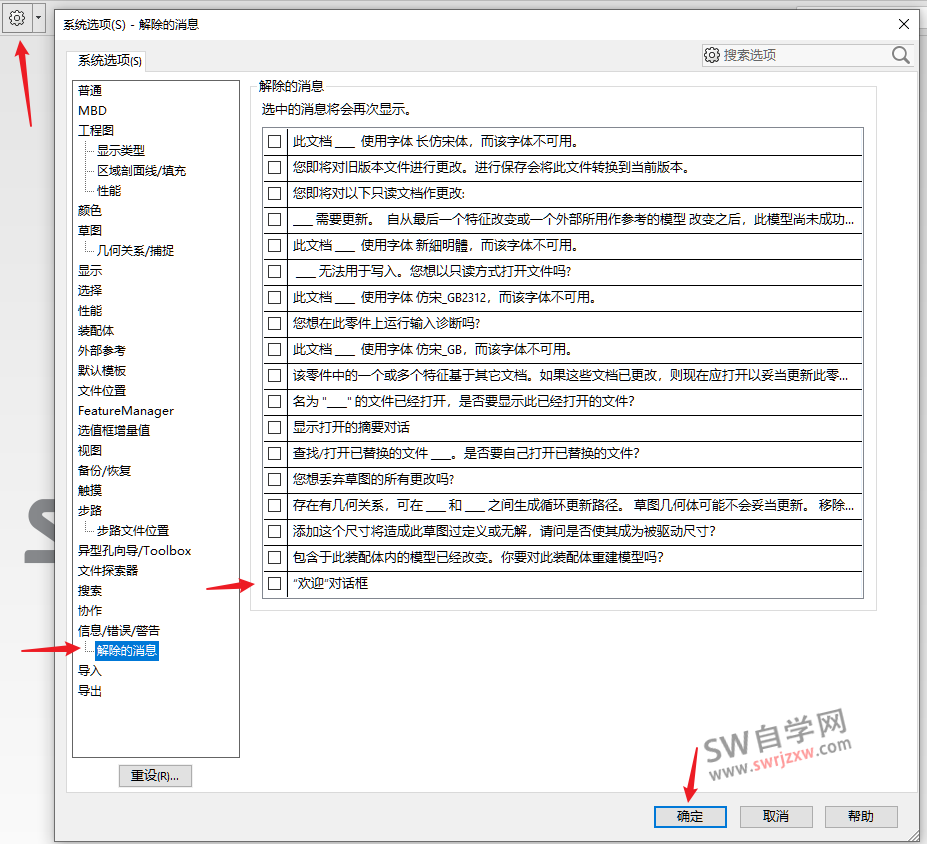Select the 异型孔向导/Toolbox category

133,550
